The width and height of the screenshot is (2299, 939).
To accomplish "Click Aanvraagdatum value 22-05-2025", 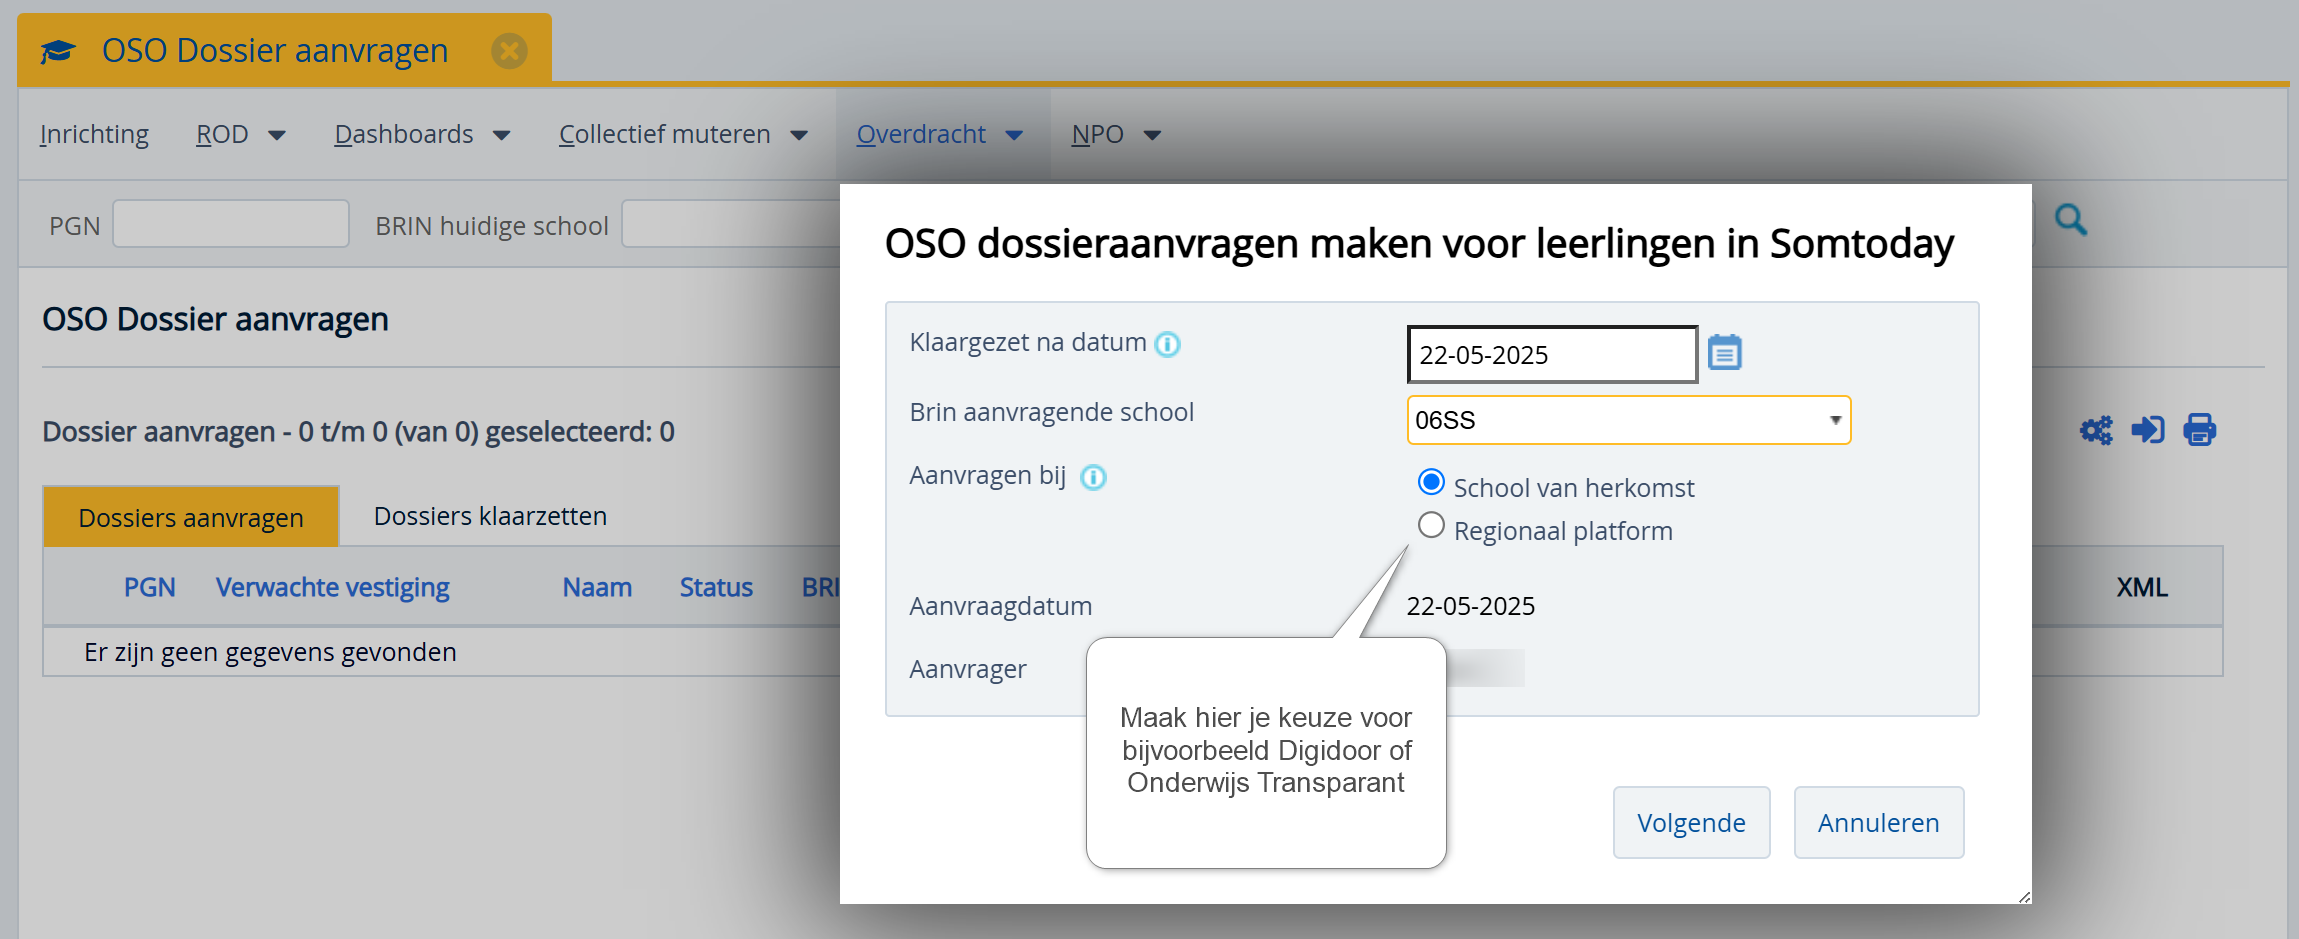I will click(1470, 606).
